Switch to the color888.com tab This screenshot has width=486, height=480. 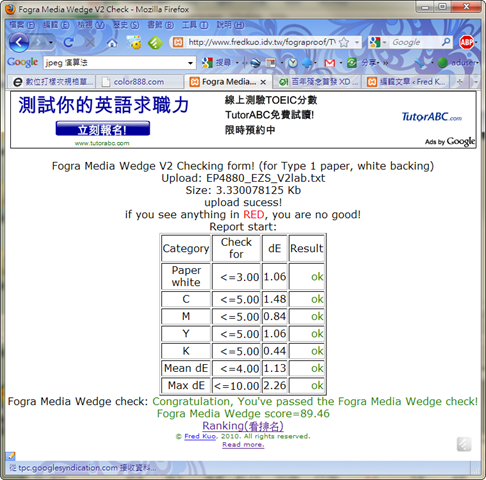click(140, 82)
